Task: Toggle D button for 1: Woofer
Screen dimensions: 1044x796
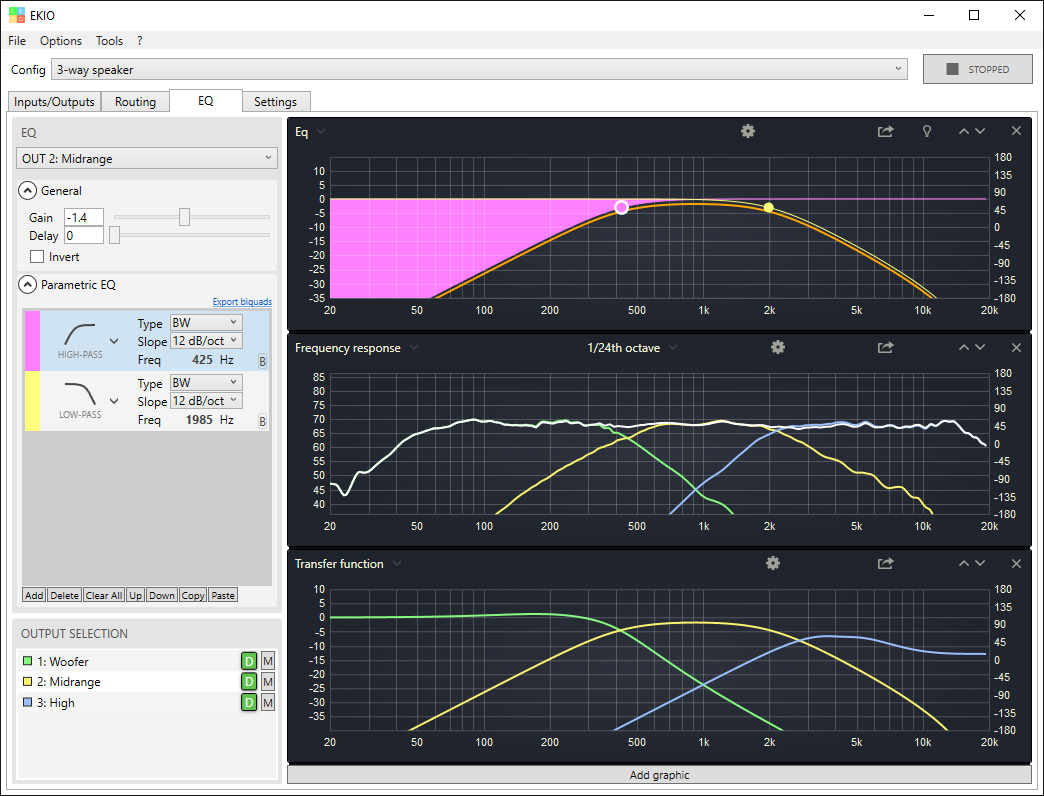Action: [248, 661]
